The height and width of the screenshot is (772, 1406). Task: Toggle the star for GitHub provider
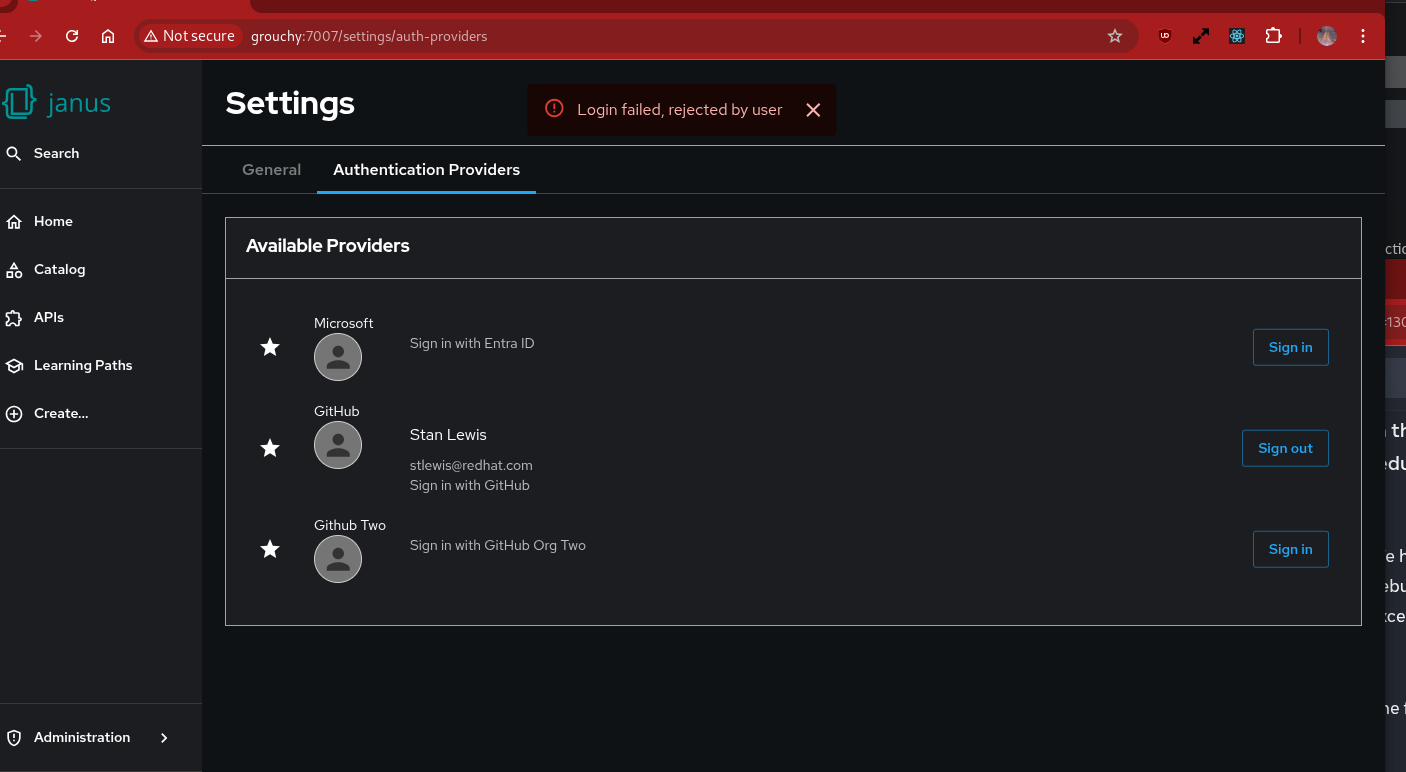tap(270, 448)
